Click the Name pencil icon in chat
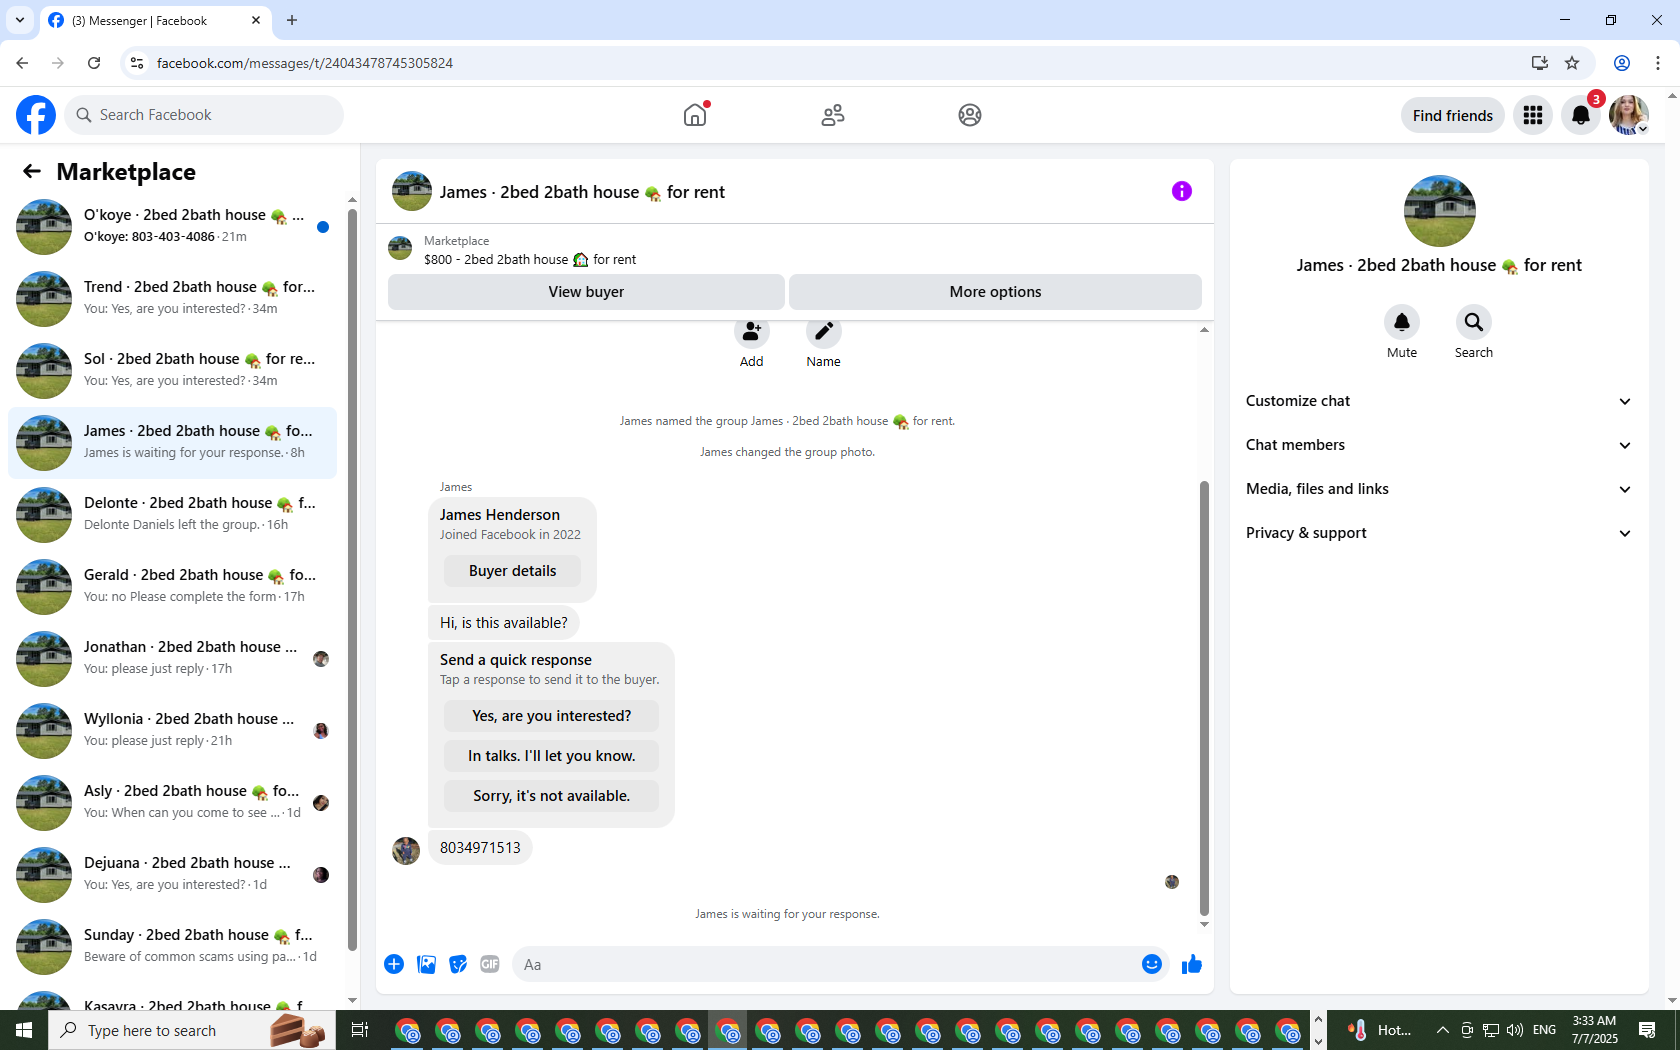The height and width of the screenshot is (1050, 1680). (x=824, y=332)
